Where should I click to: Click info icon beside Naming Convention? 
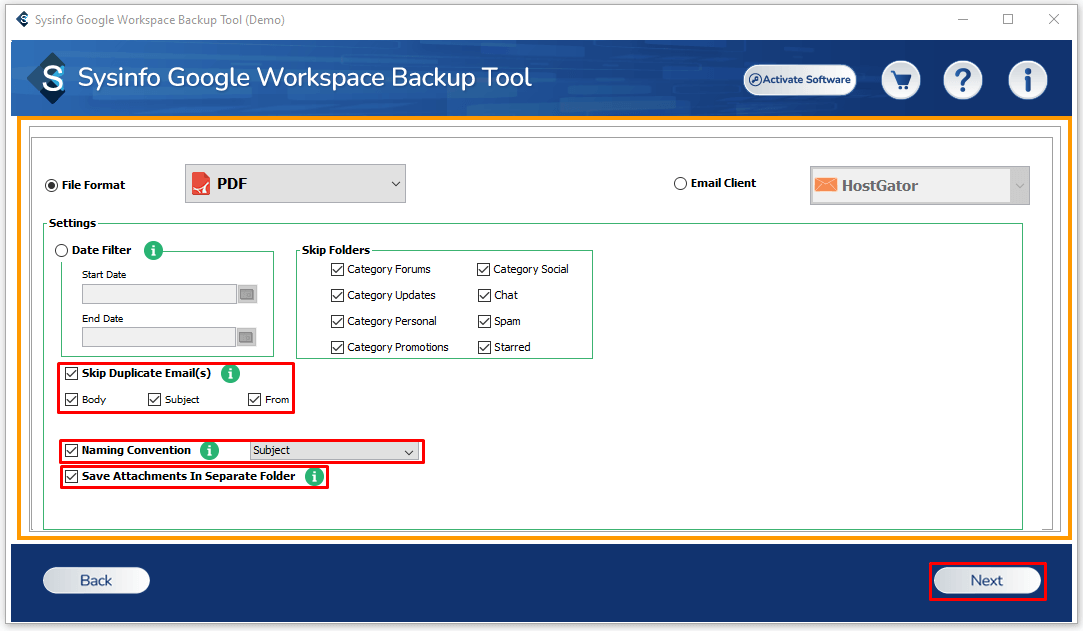pyautogui.click(x=210, y=451)
